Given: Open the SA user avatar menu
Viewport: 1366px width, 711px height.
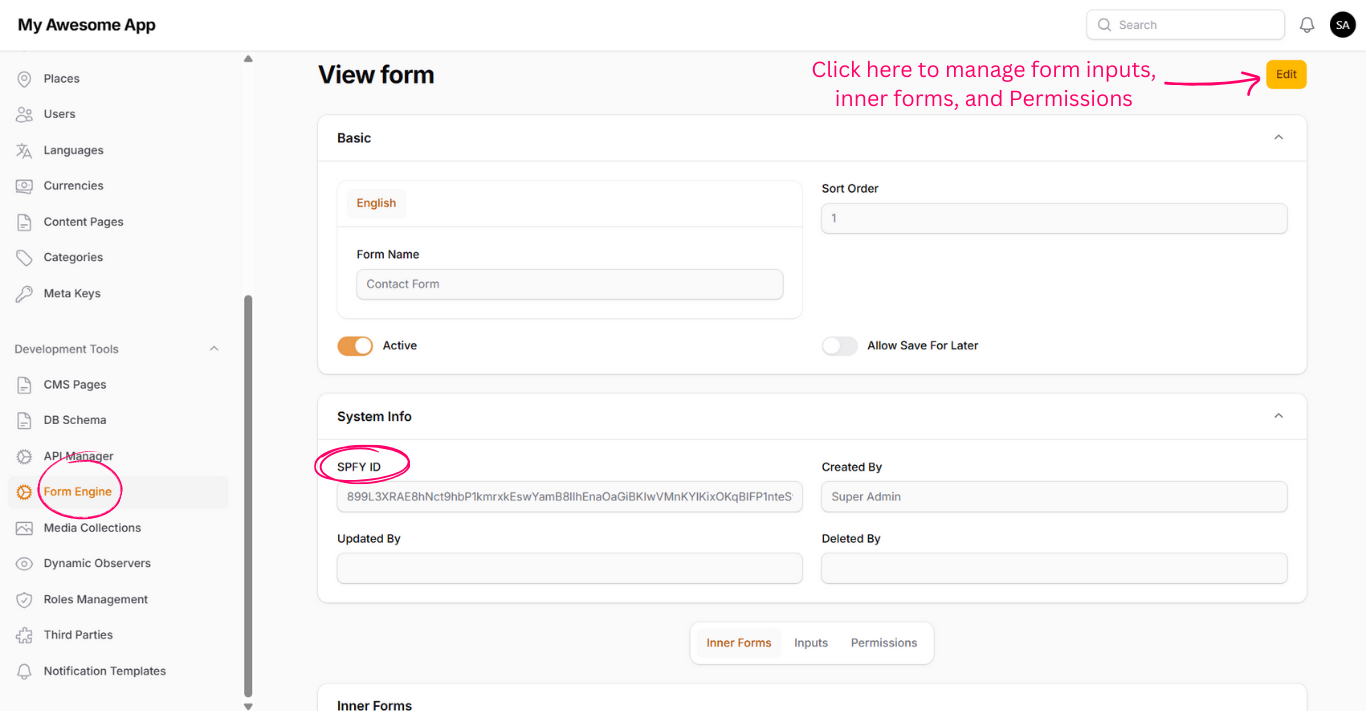Looking at the screenshot, I should (1342, 25).
